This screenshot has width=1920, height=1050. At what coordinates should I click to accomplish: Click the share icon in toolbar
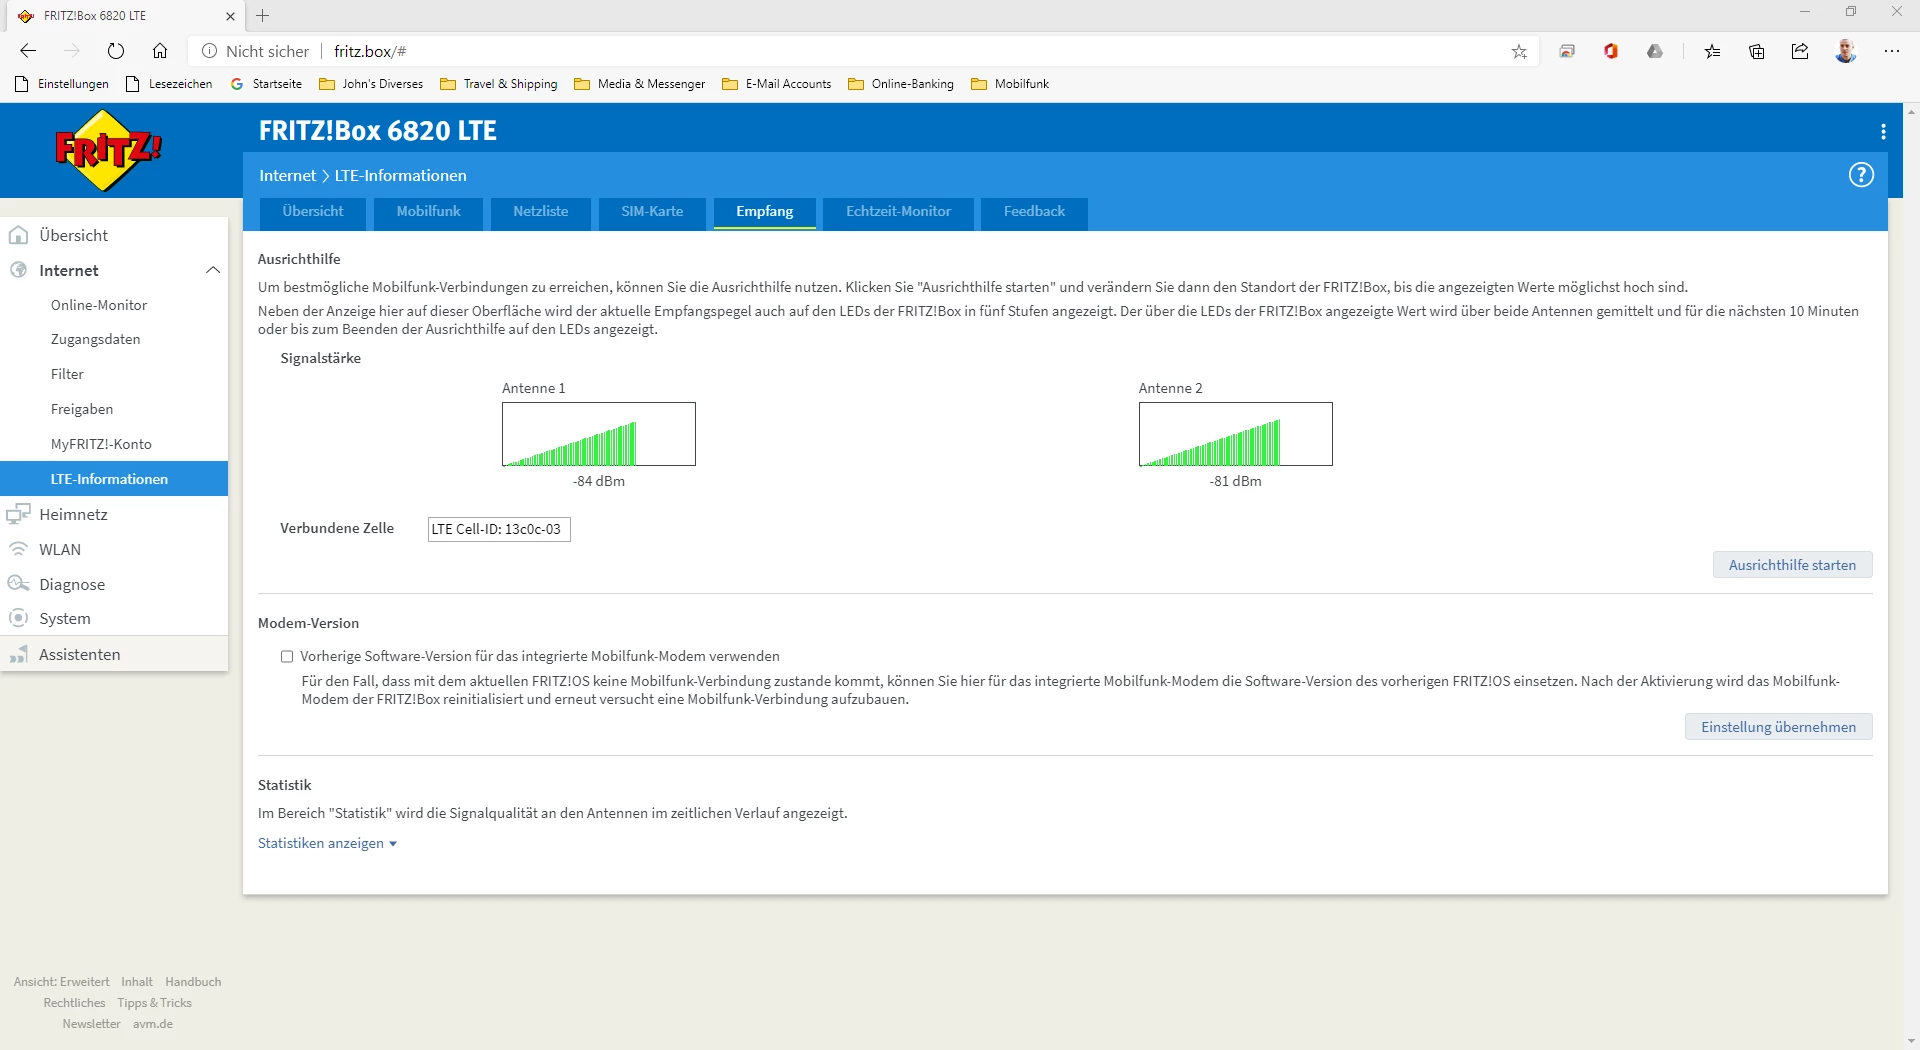(x=1800, y=51)
